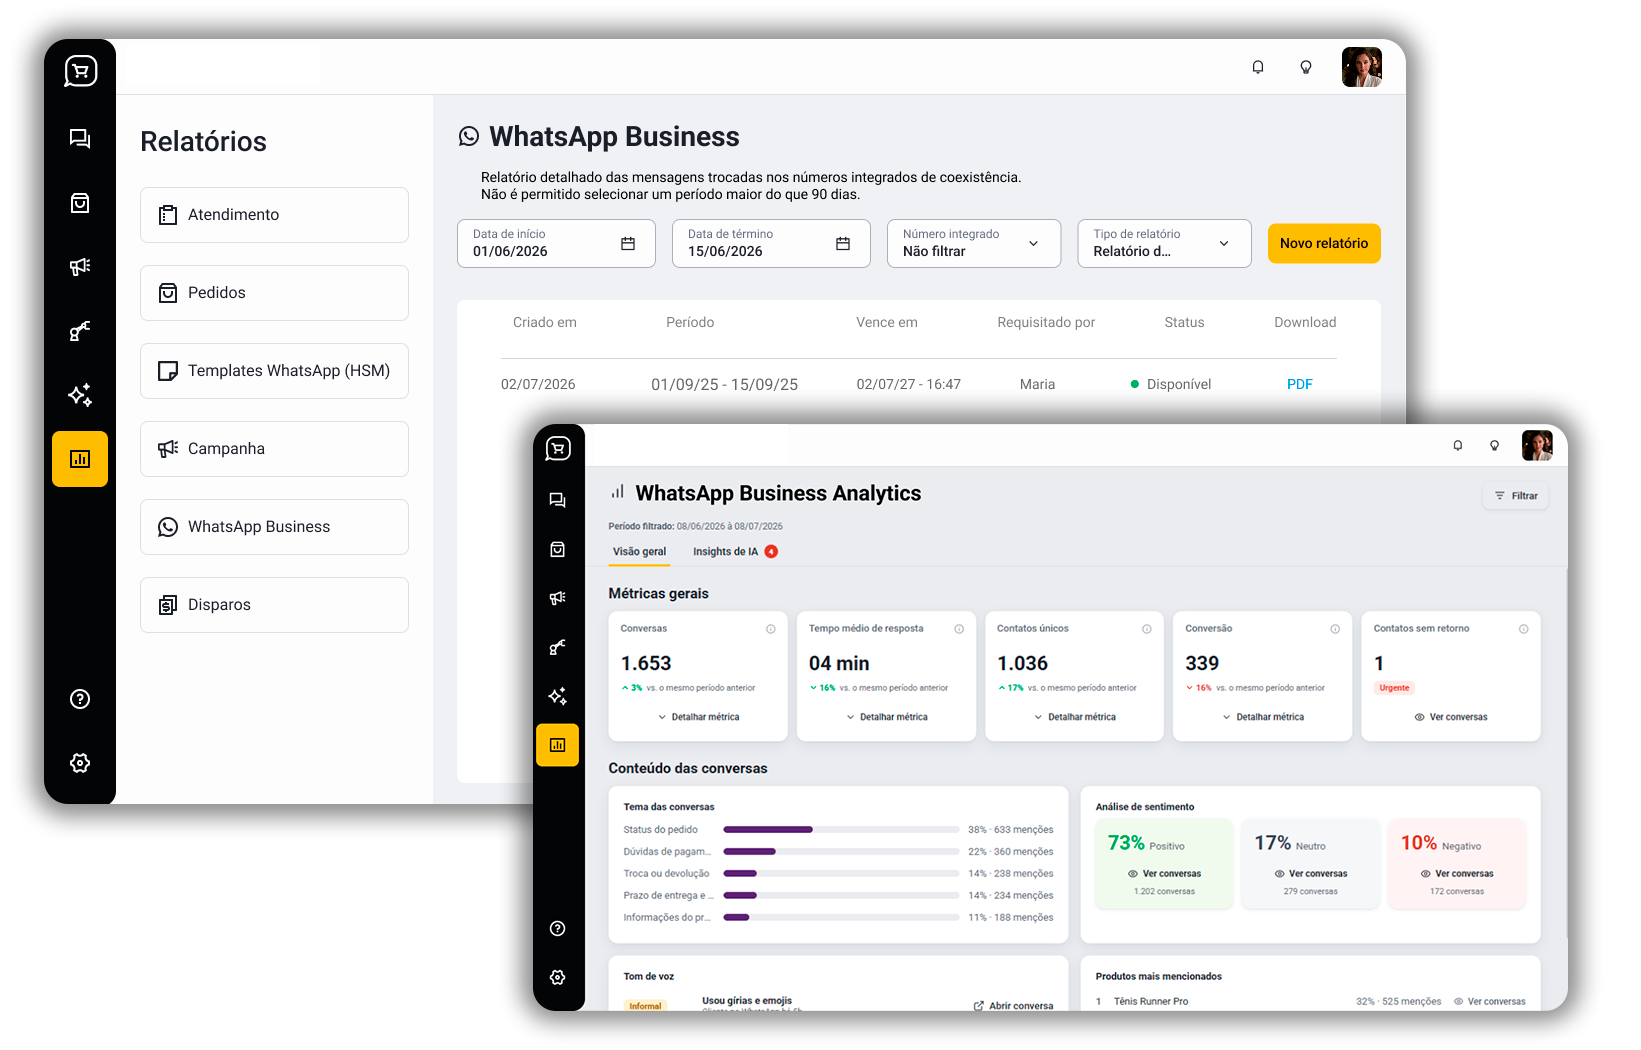Click info icon on Contatos sem retorno card
The height and width of the screenshot is (1050, 1641).
(x=1524, y=629)
